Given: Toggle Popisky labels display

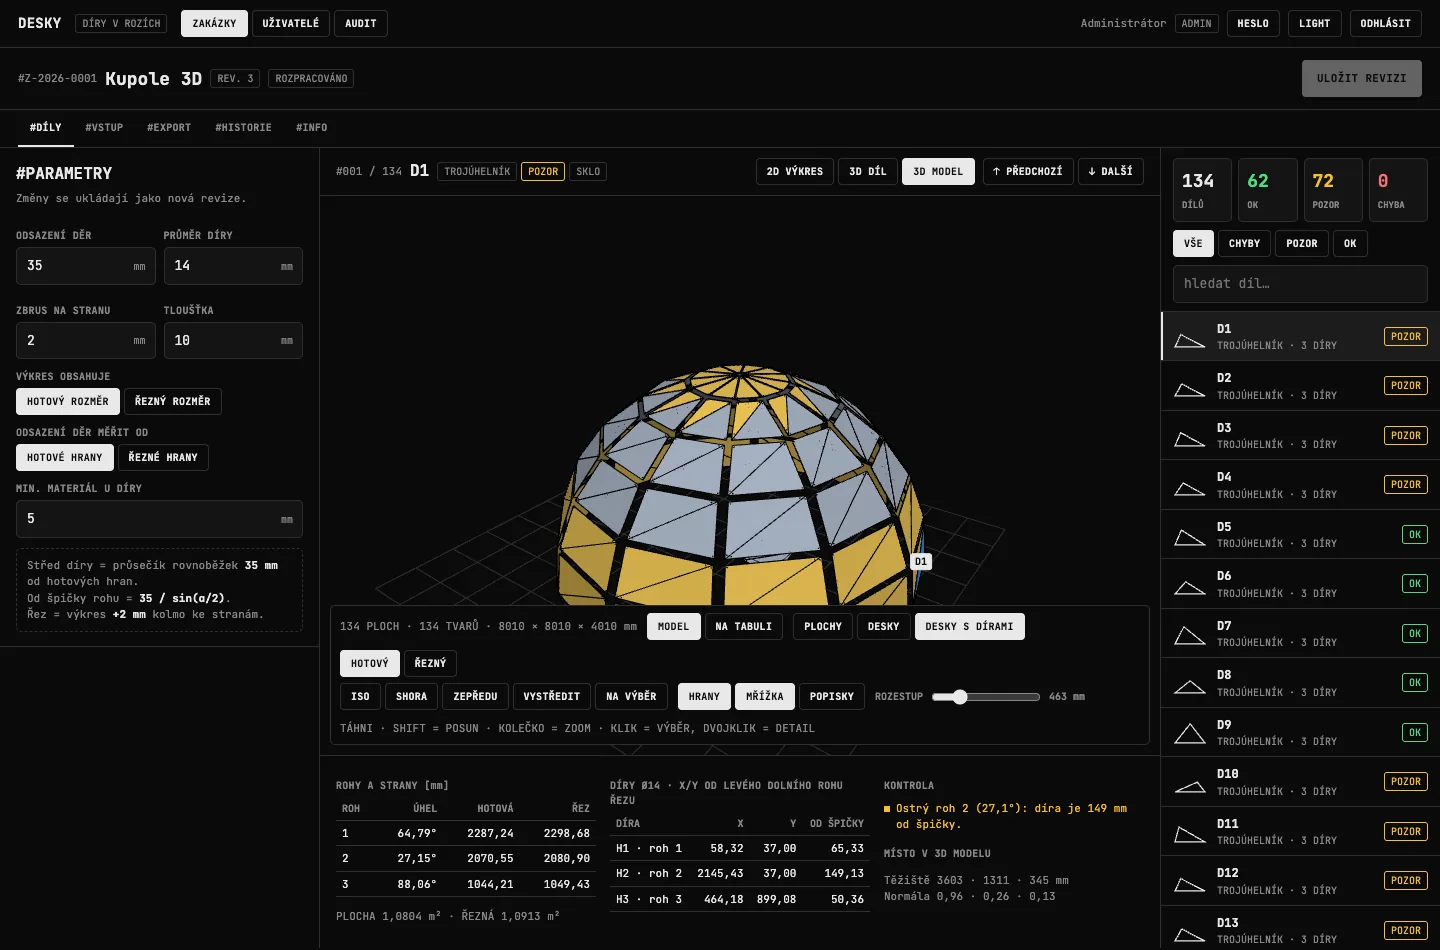Looking at the screenshot, I should [832, 696].
